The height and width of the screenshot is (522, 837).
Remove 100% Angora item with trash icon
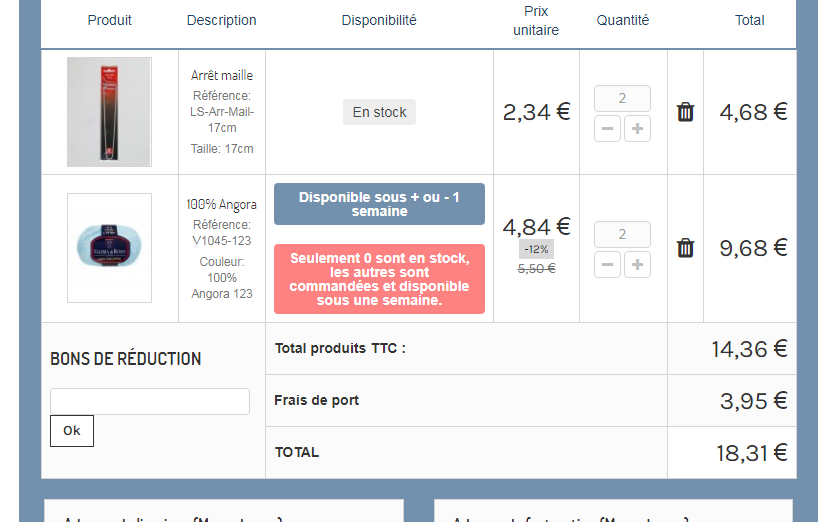click(x=685, y=248)
